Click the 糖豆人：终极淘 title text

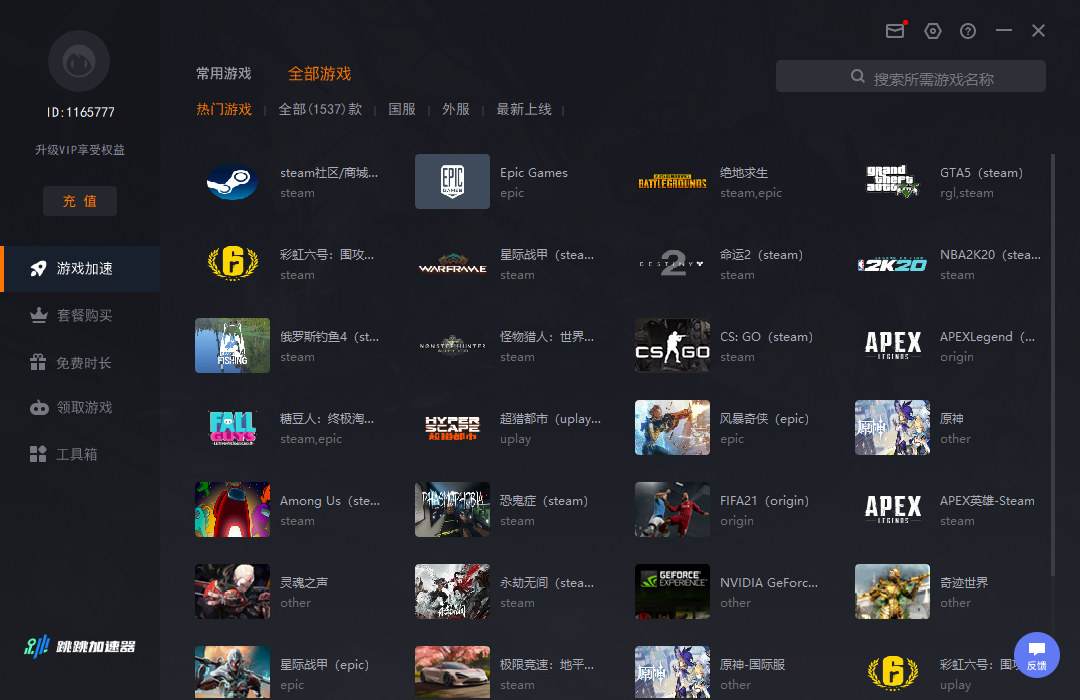(x=327, y=419)
